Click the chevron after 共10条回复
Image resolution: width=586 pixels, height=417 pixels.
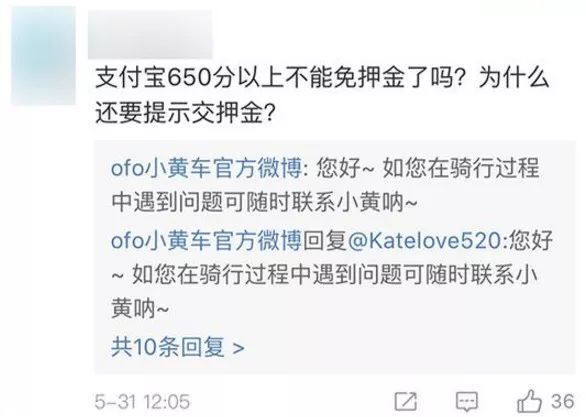pyautogui.click(x=238, y=348)
